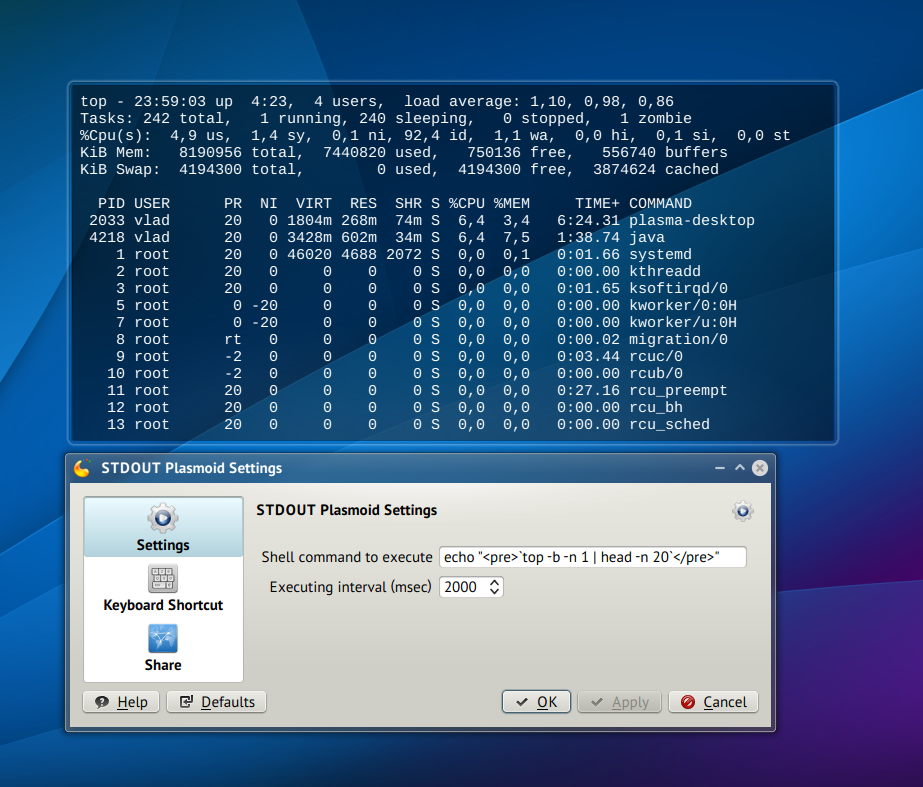
Task: Select the Settings page icon in sidebar
Action: pyautogui.click(x=163, y=518)
